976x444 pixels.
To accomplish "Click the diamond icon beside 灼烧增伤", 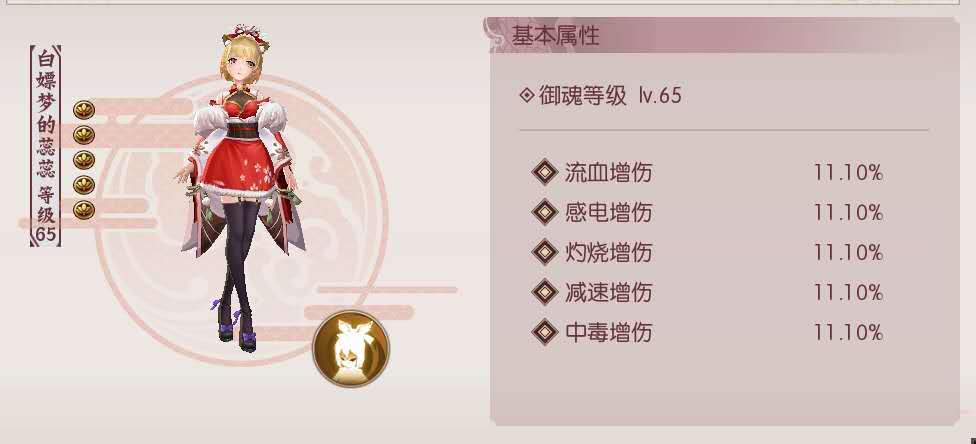I will [545, 252].
